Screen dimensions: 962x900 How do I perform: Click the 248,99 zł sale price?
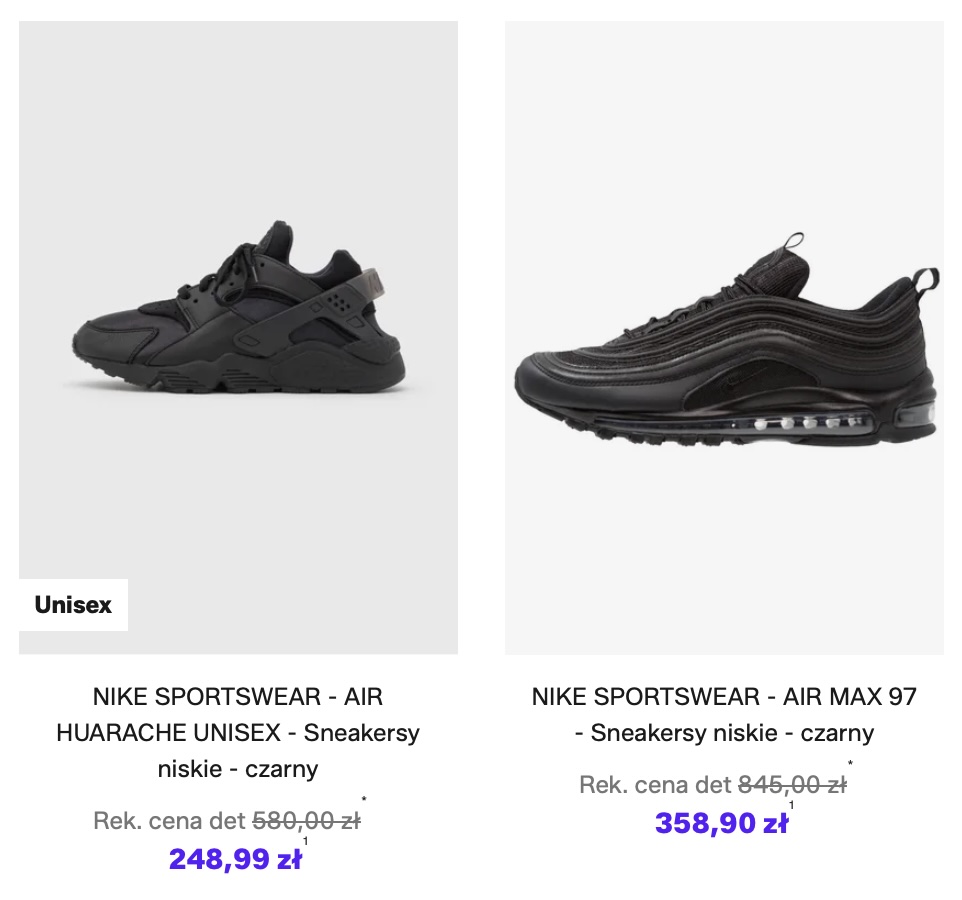click(x=235, y=859)
